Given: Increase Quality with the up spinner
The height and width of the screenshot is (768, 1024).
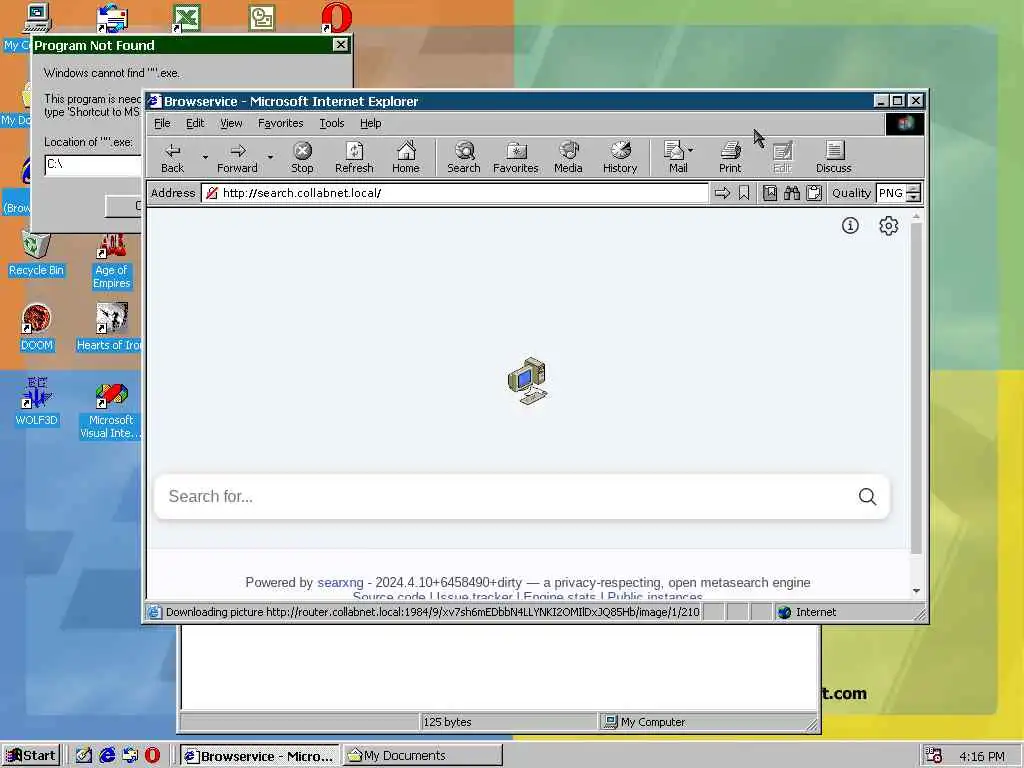Looking at the screenshot, I should point(914,189).
